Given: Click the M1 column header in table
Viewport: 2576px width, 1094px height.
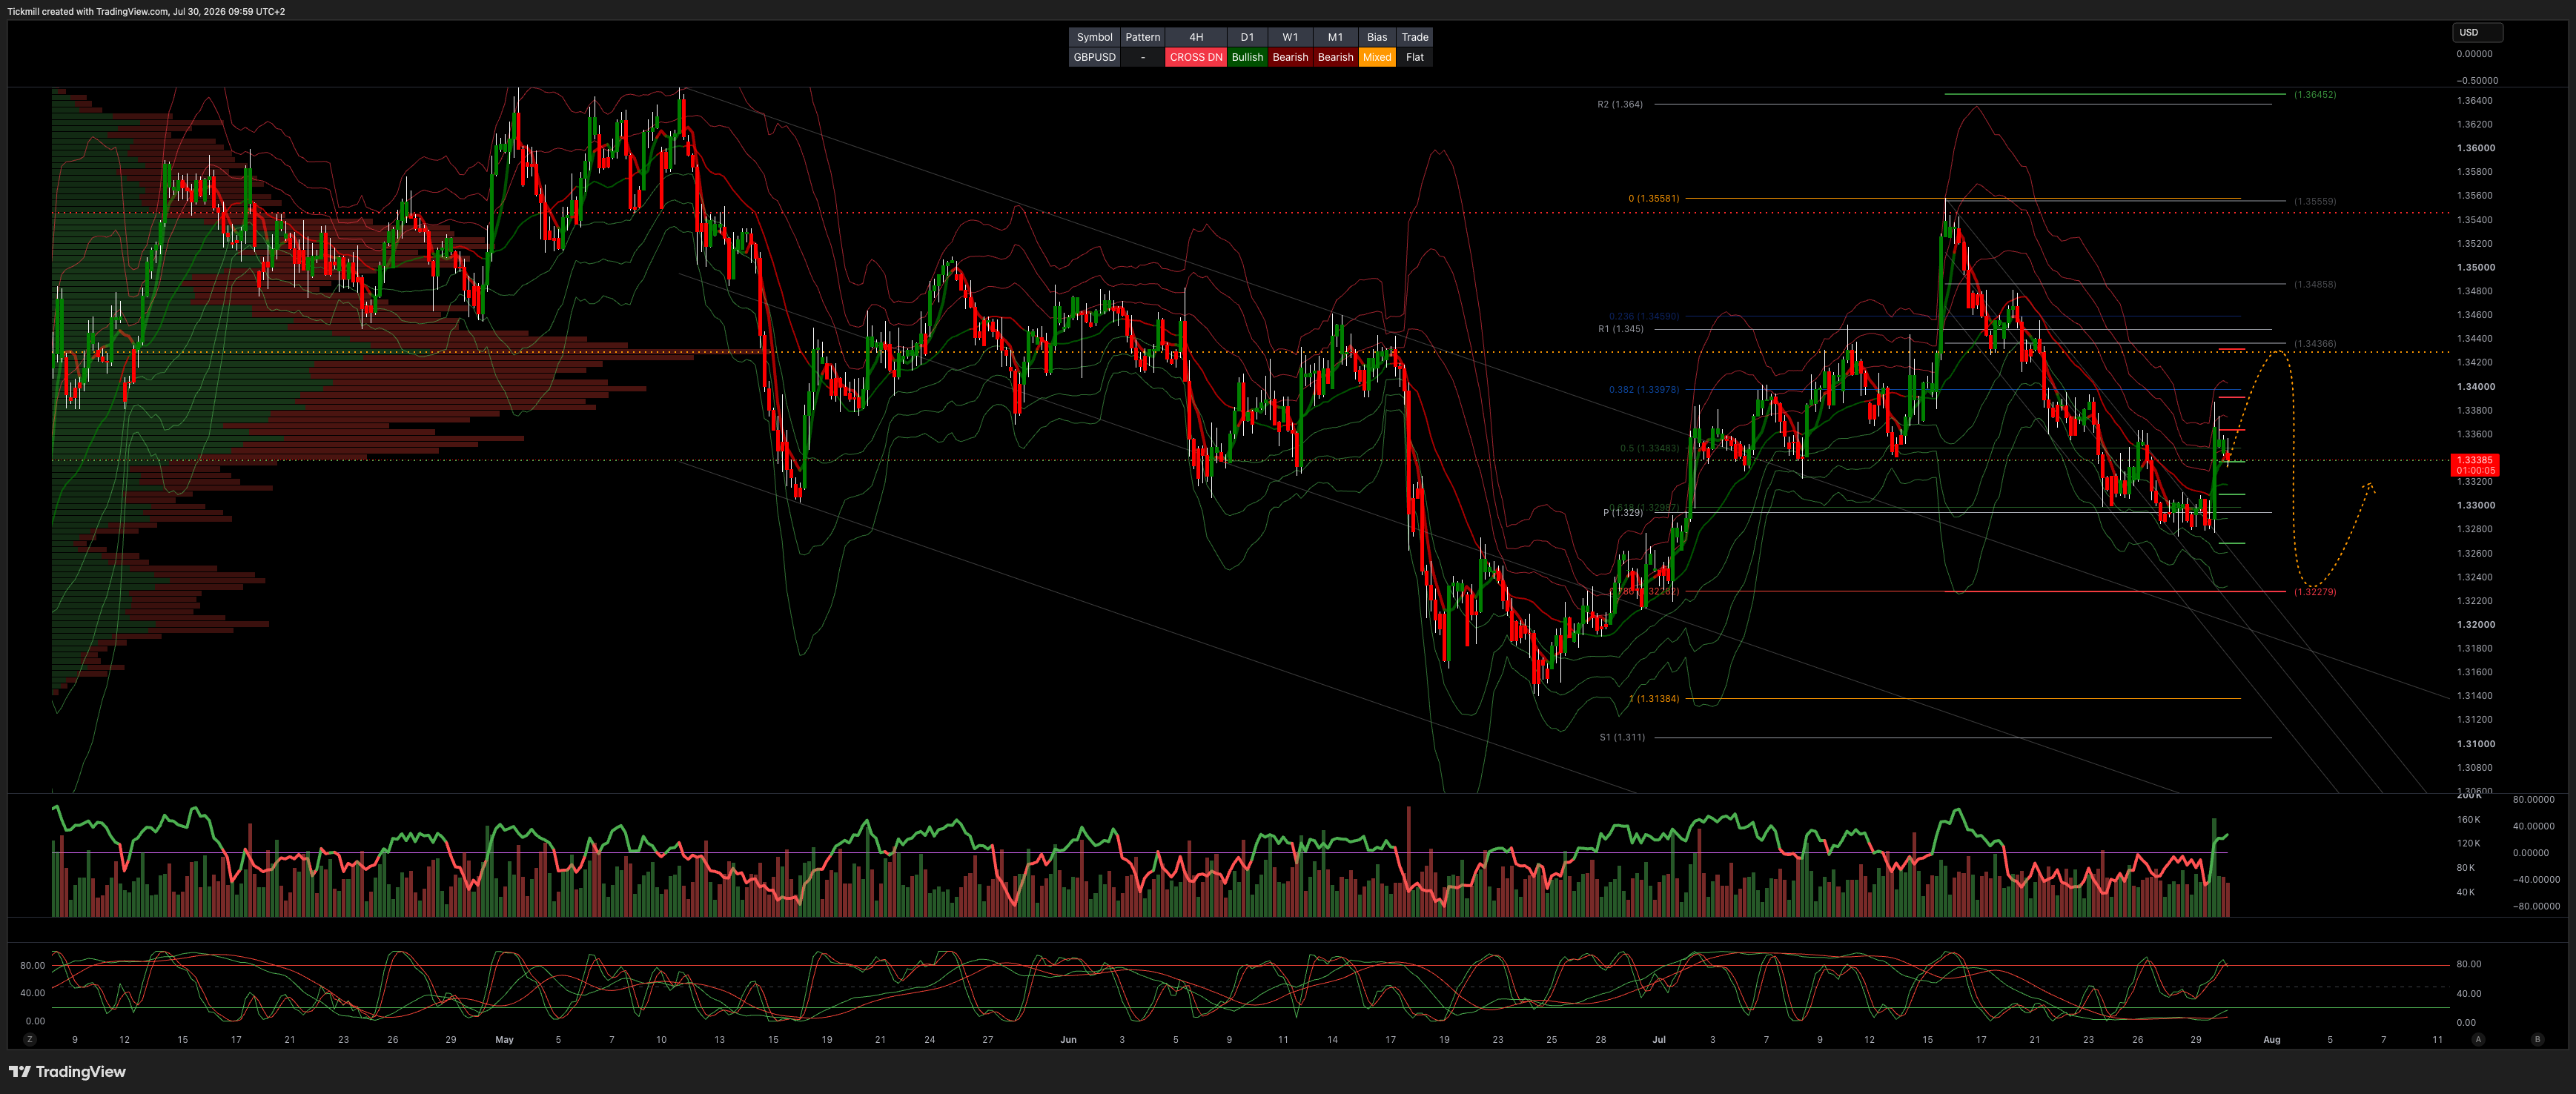Looking at the screenshot, I should (1335, 37).
